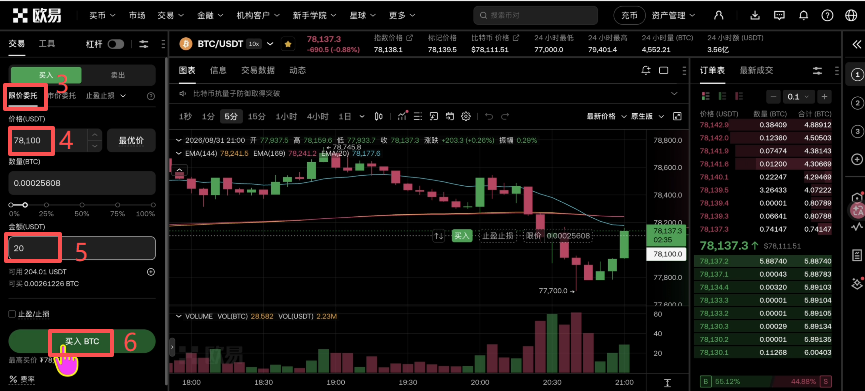Screen dimensions: 865x391
Task: Open the notifications bell
Action: [804, 15]
